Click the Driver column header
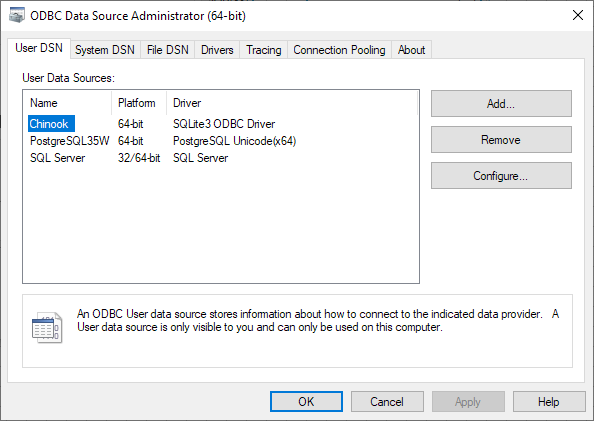The width and height of the screenshot is (594, 421). tap(292, 103)
